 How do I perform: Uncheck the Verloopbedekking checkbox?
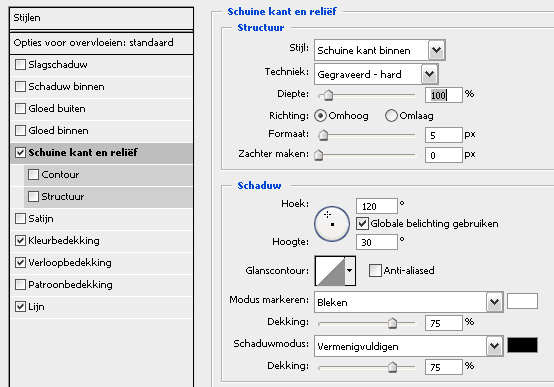pyautogui.click(x=20, y=263)
